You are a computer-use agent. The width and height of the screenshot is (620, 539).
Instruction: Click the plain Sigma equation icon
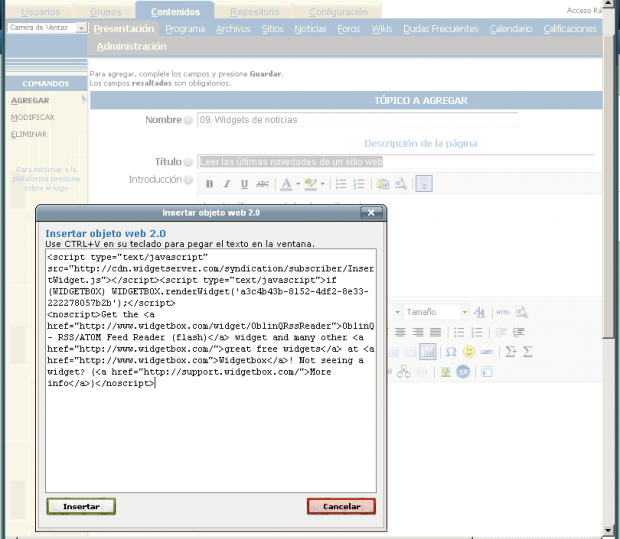527,352
